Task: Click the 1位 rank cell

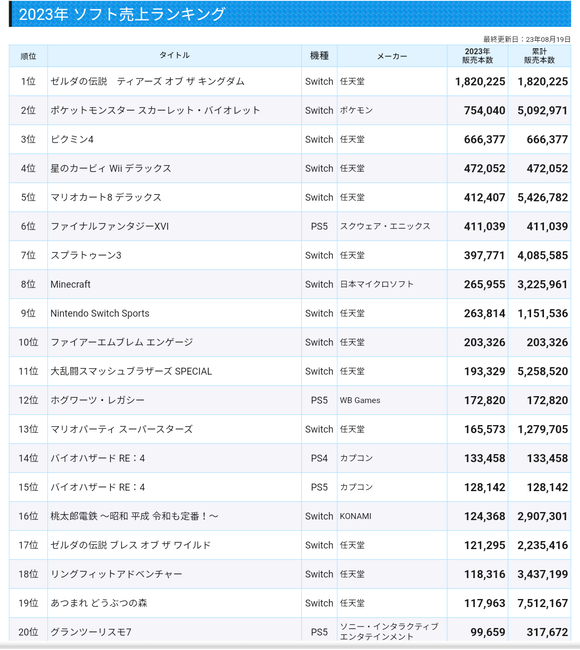Action: click(28, 81)
